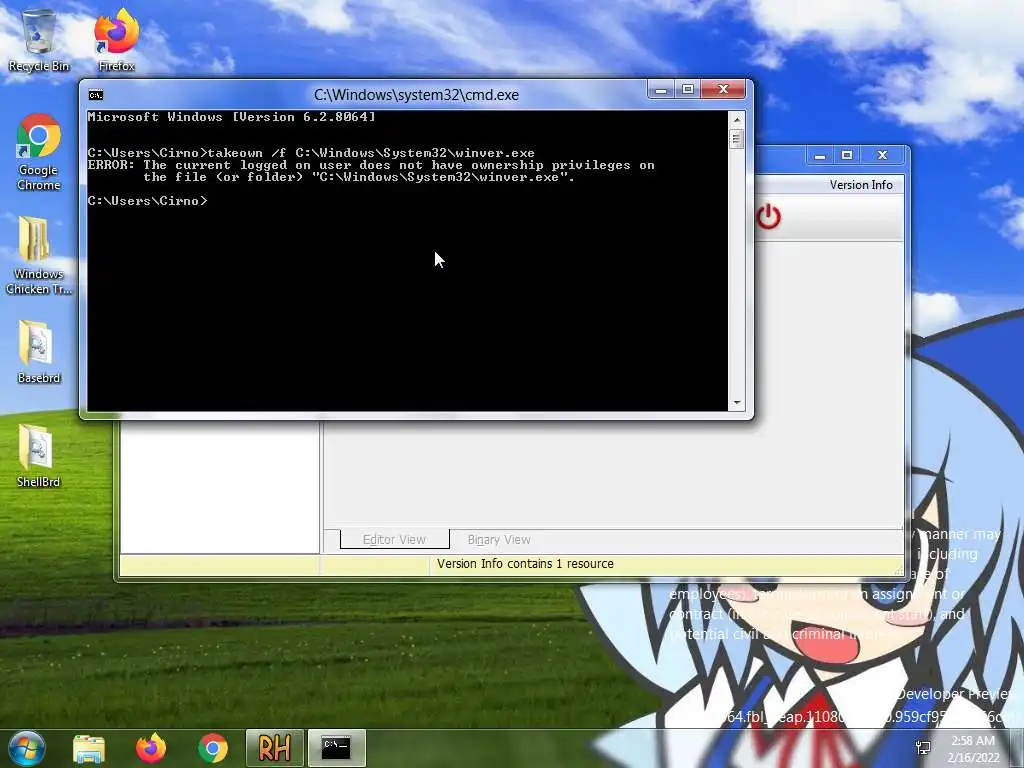This screenshot has width=1024, height=768.
Task: Open File Explorer from the taskbar
Action: [89, 748]
